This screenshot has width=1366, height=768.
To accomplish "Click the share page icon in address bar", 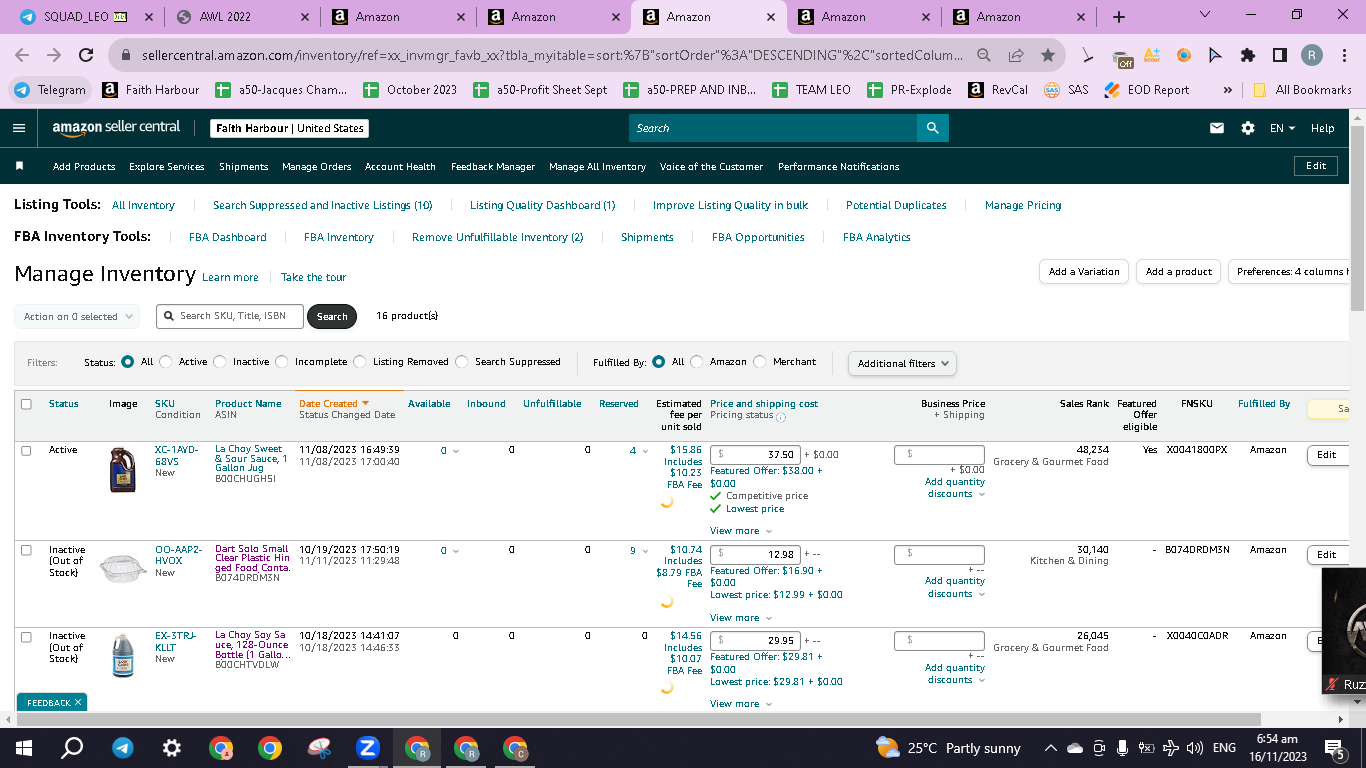I will (x=1016, y=55).
